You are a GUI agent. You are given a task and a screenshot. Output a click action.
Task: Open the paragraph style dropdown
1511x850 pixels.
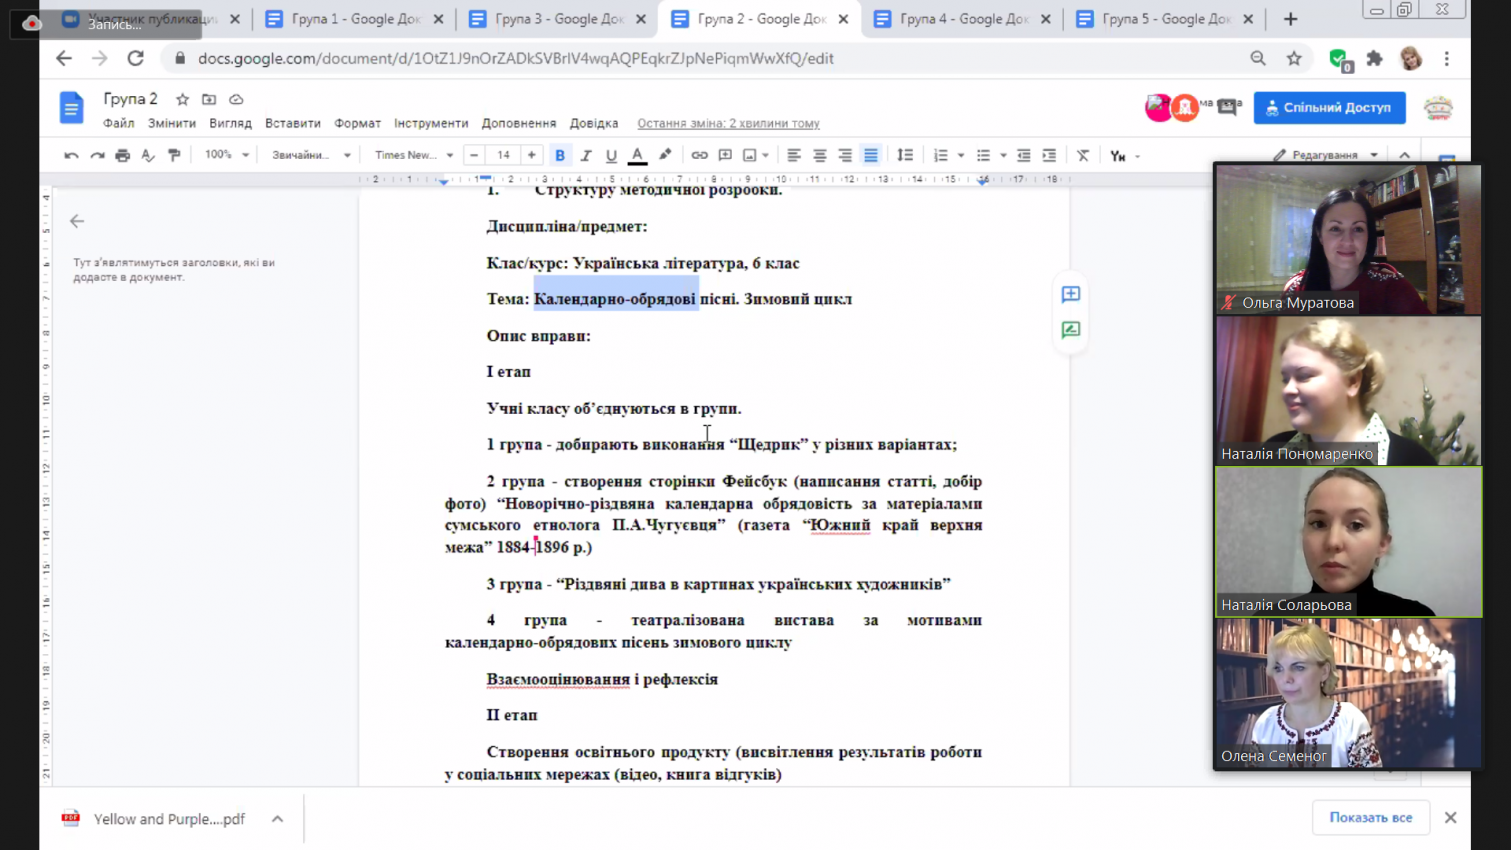(311, 155)
